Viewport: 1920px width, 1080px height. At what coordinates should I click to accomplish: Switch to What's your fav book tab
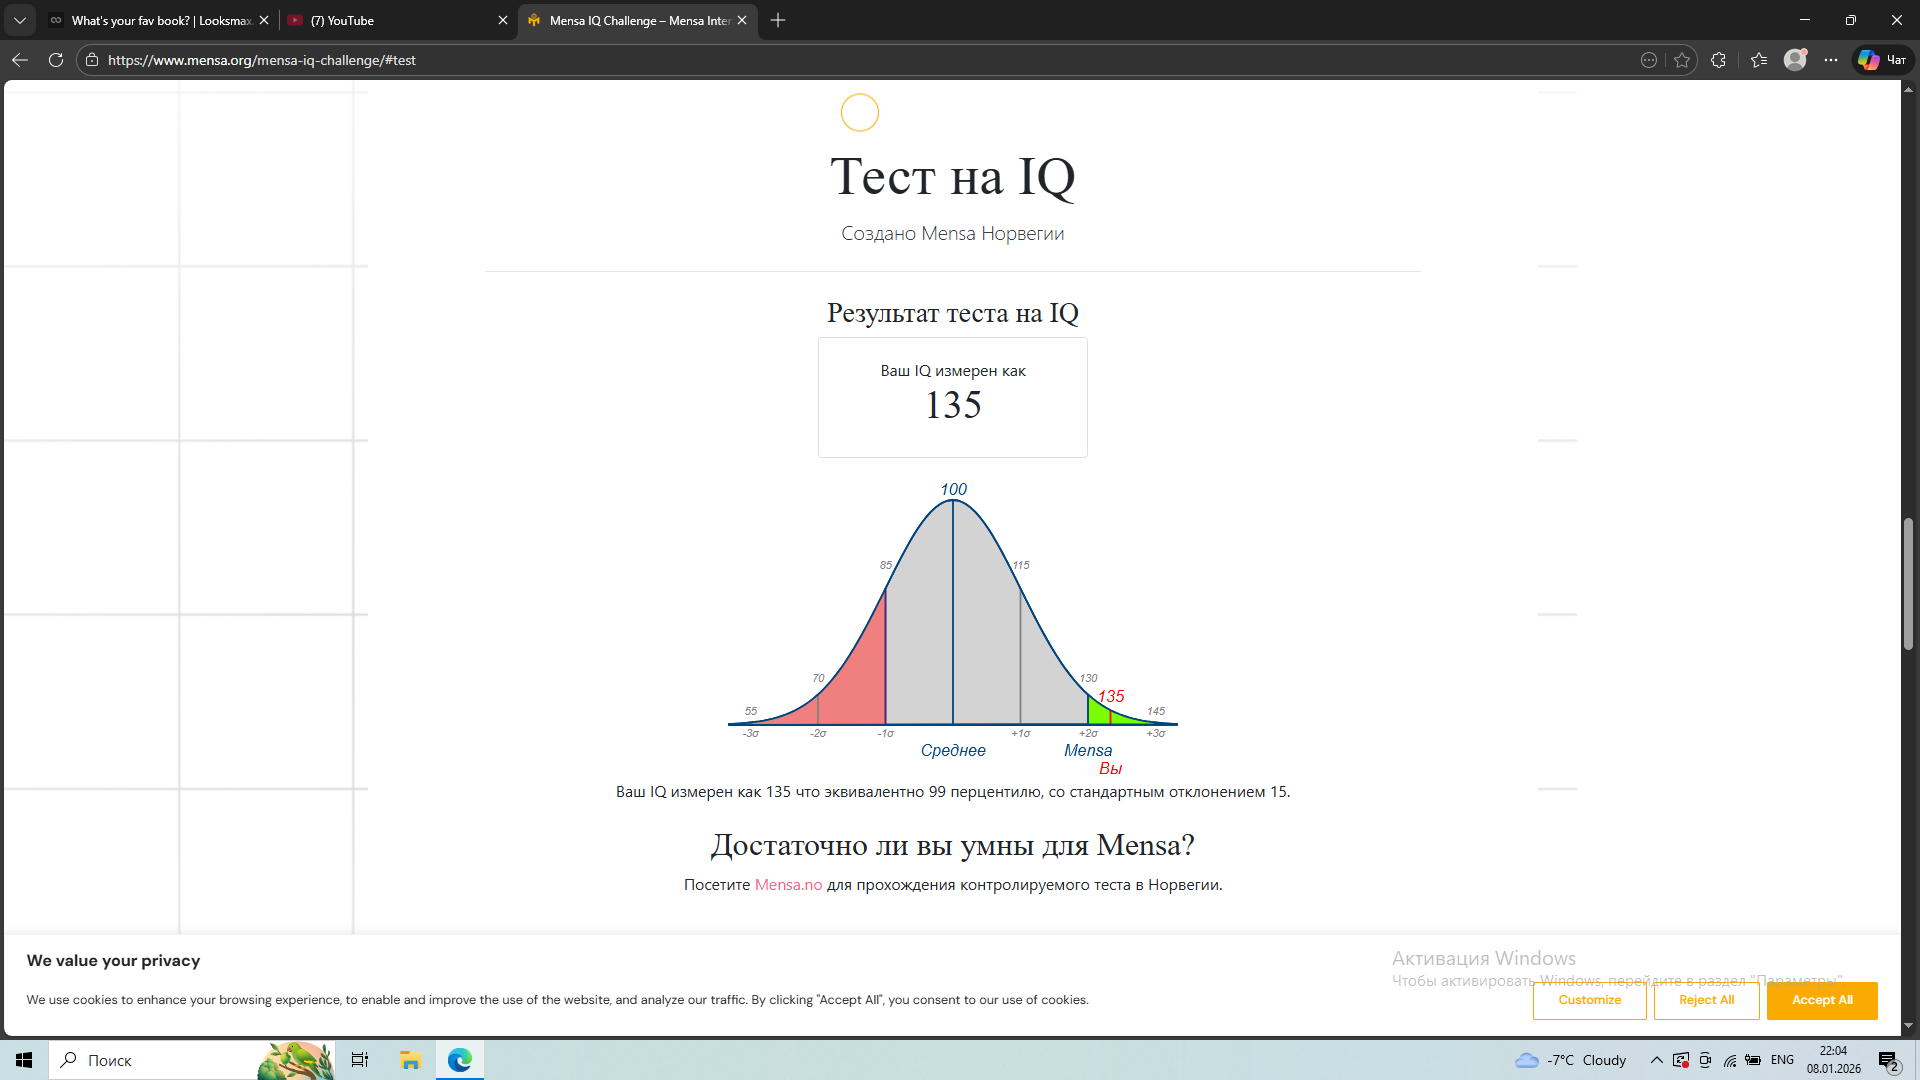(x=160, y=20)
